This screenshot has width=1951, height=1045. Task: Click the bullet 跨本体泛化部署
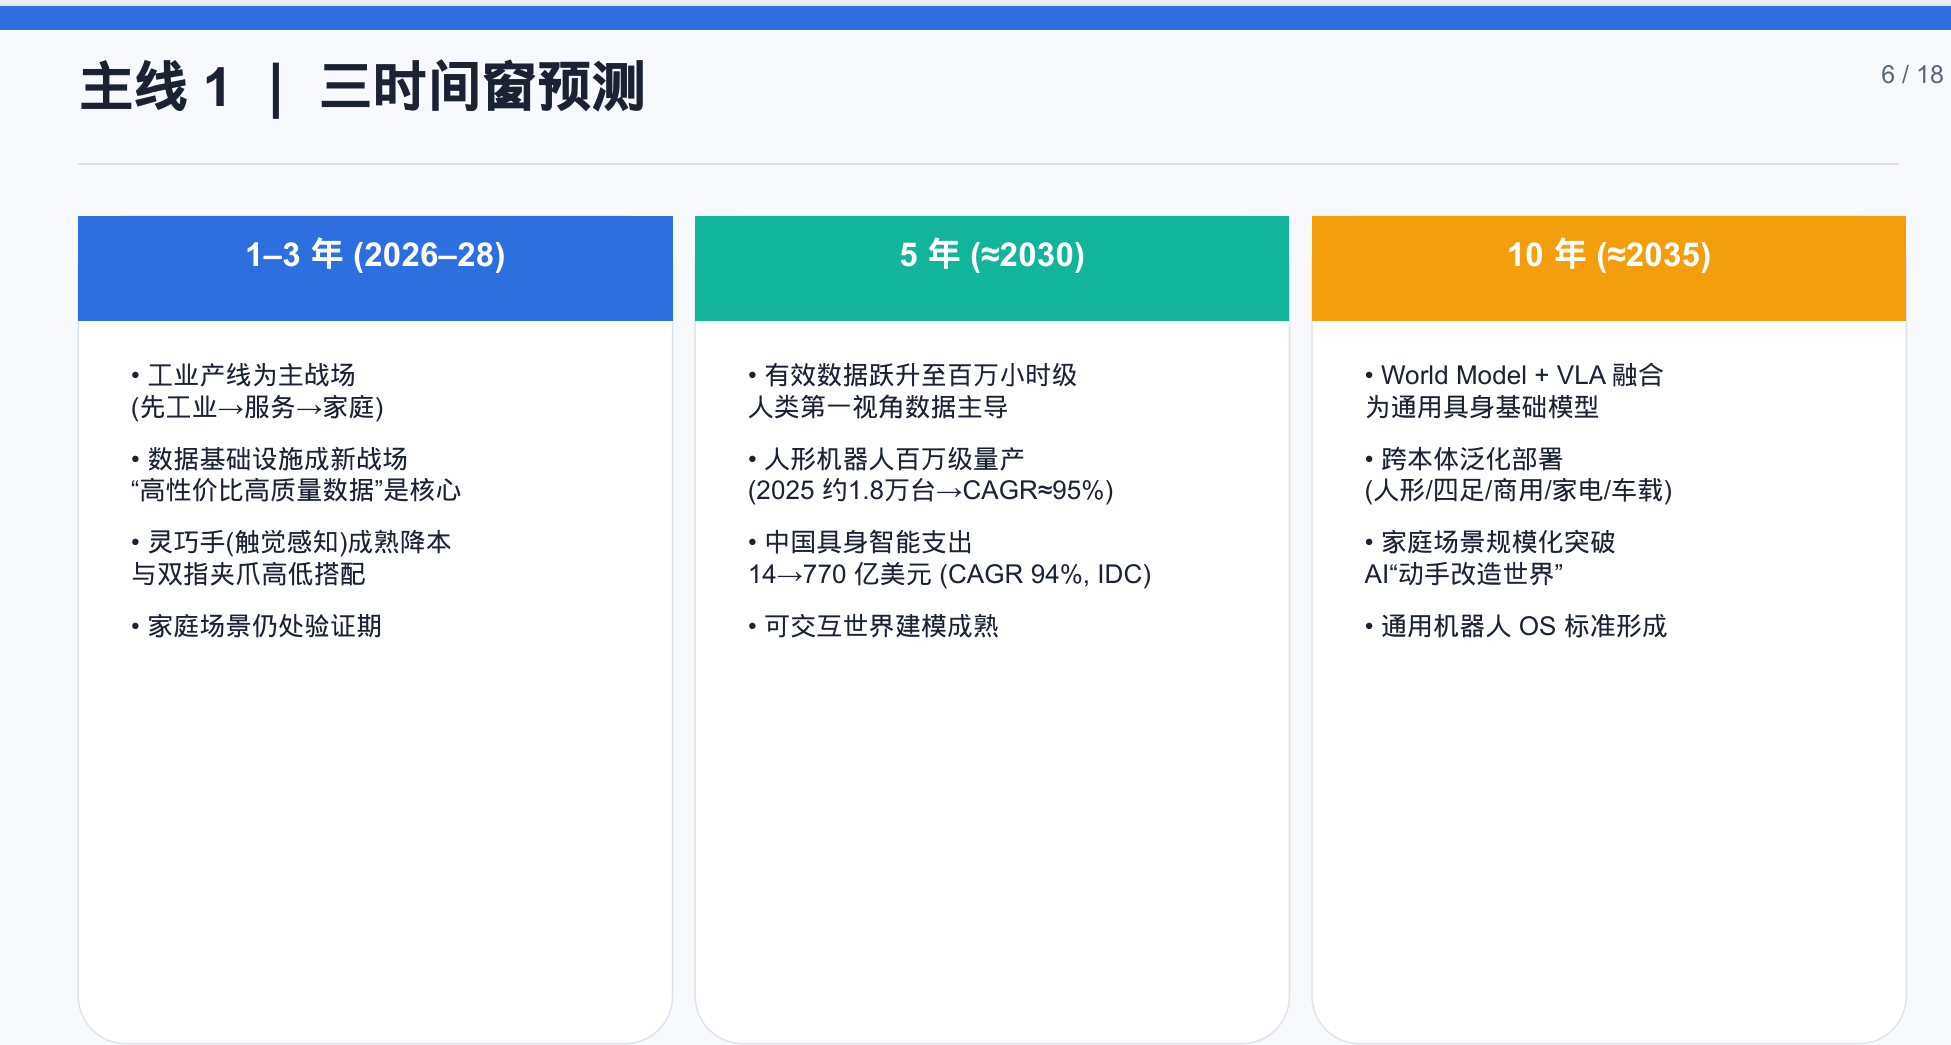tap(1463, 459)
